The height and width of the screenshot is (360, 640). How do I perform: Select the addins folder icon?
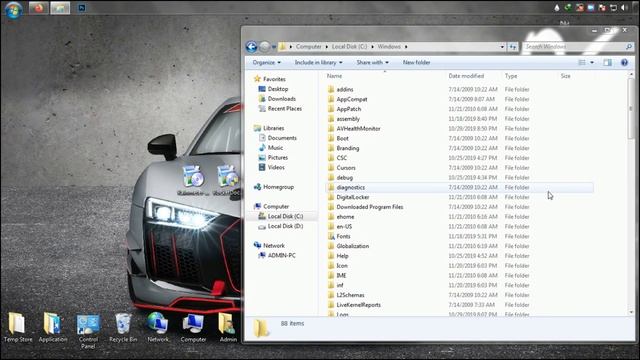point(331,89)
